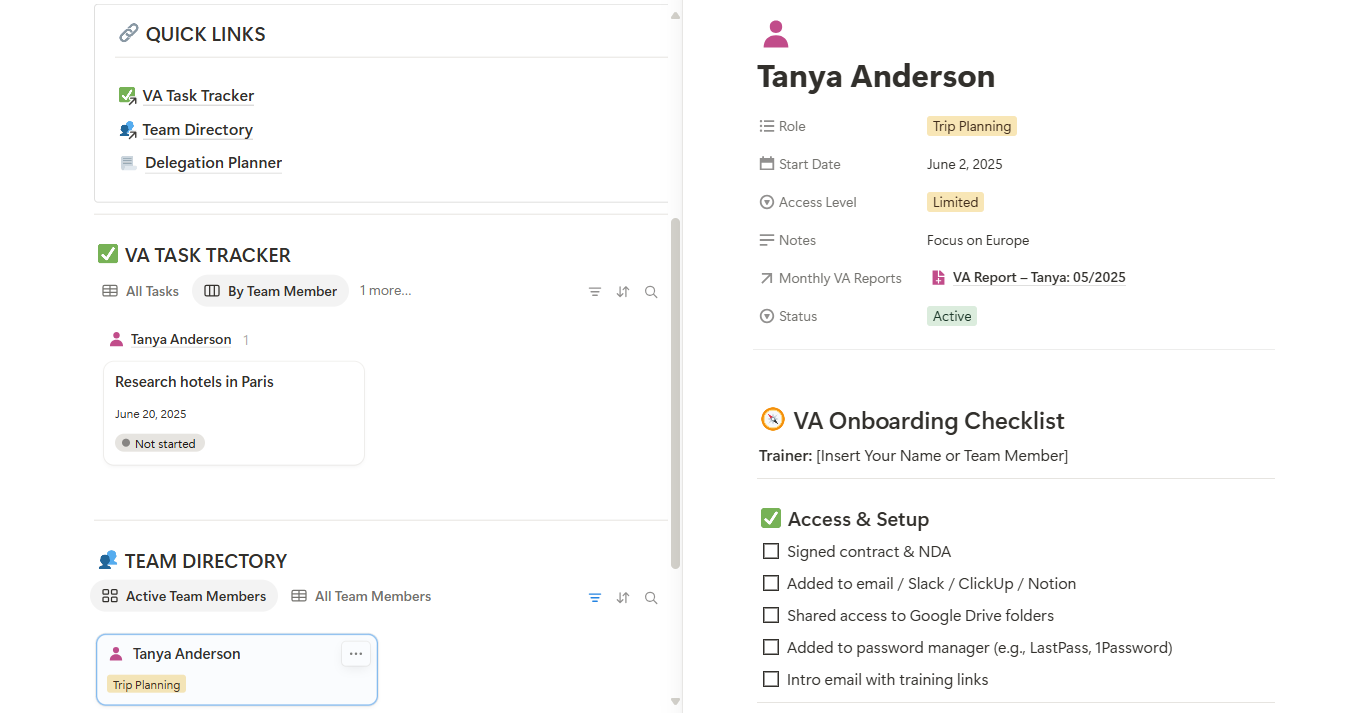Screen dimensions: 1345x713
Task: Check Intro email with training links
Action: tap(771, 680)
